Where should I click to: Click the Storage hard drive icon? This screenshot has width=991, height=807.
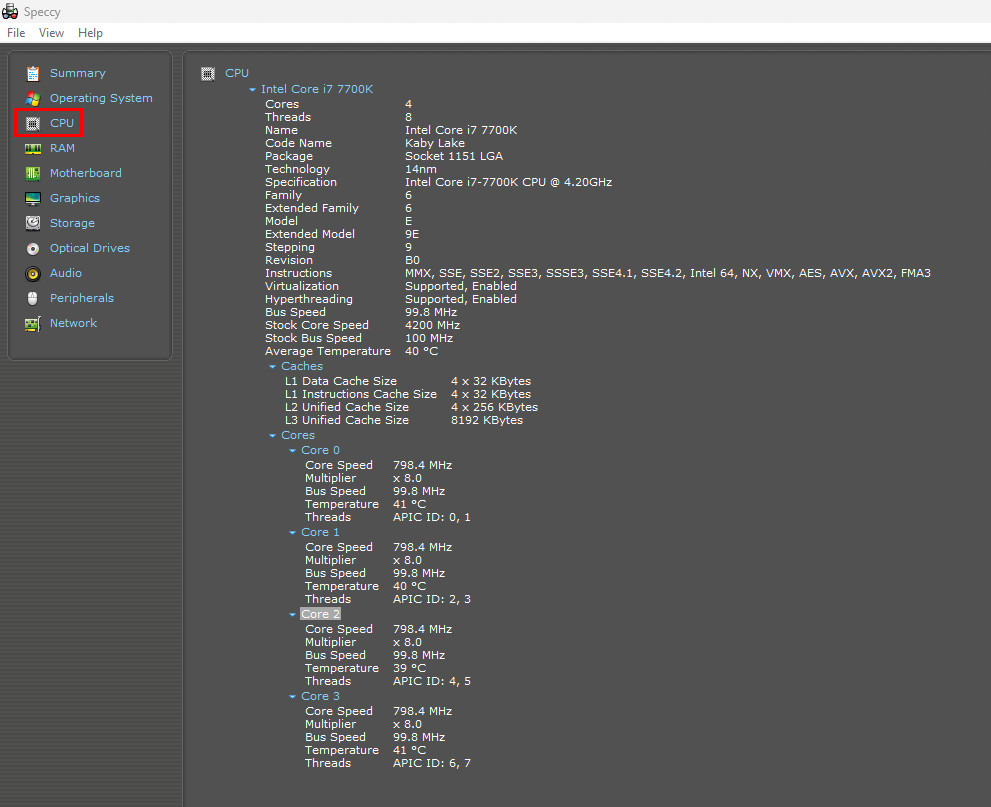[x=33, y=223]
